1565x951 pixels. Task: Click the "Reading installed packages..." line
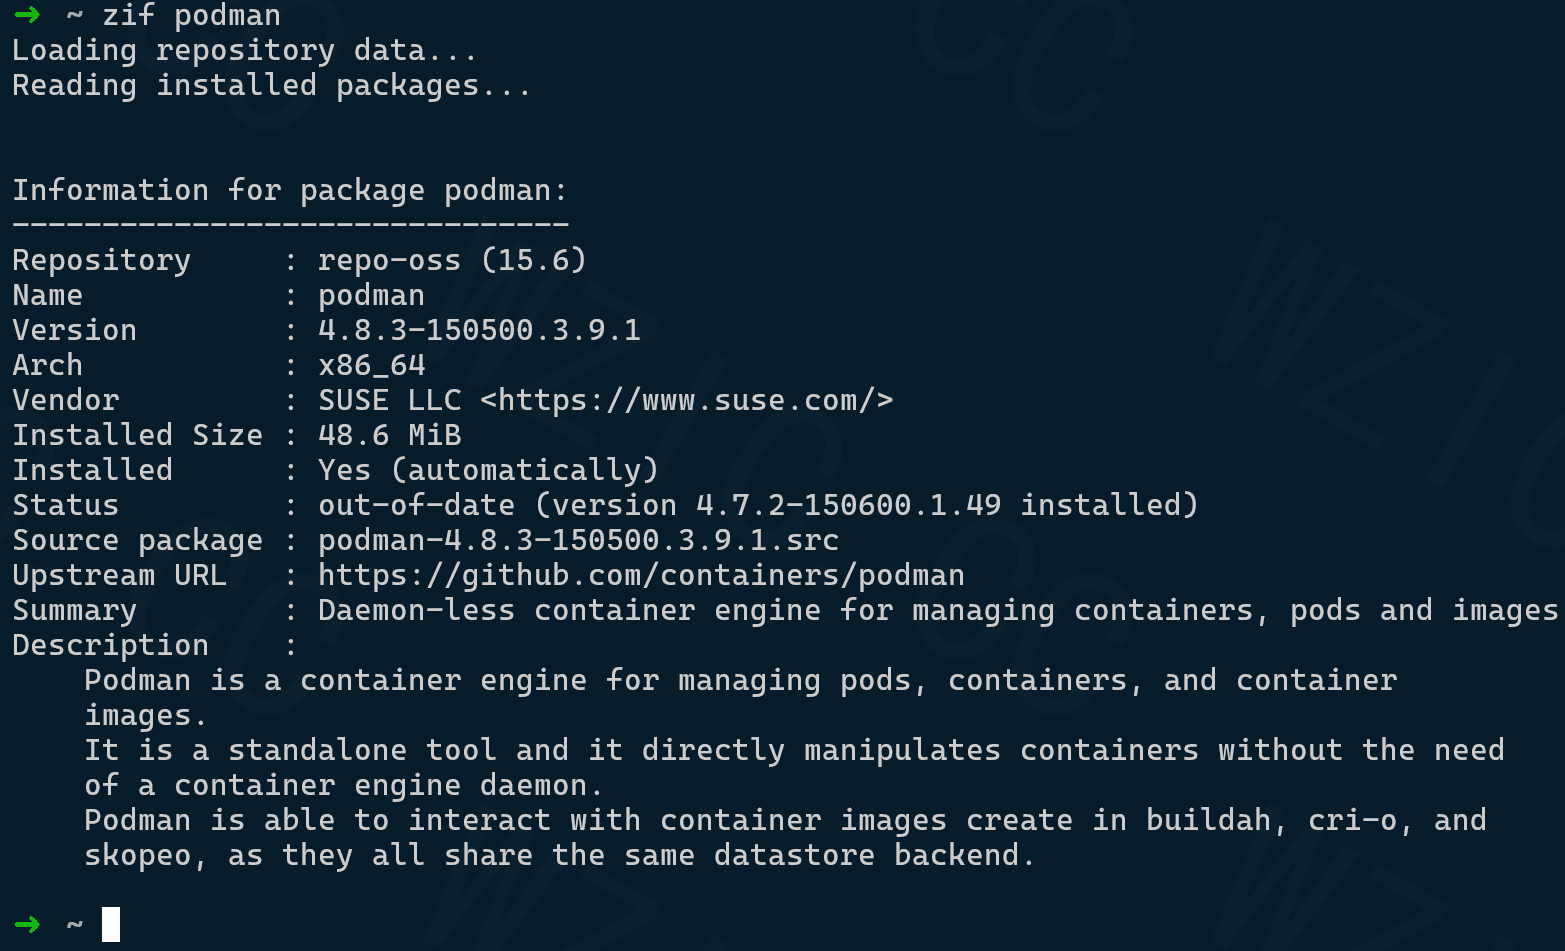(271, 85)
